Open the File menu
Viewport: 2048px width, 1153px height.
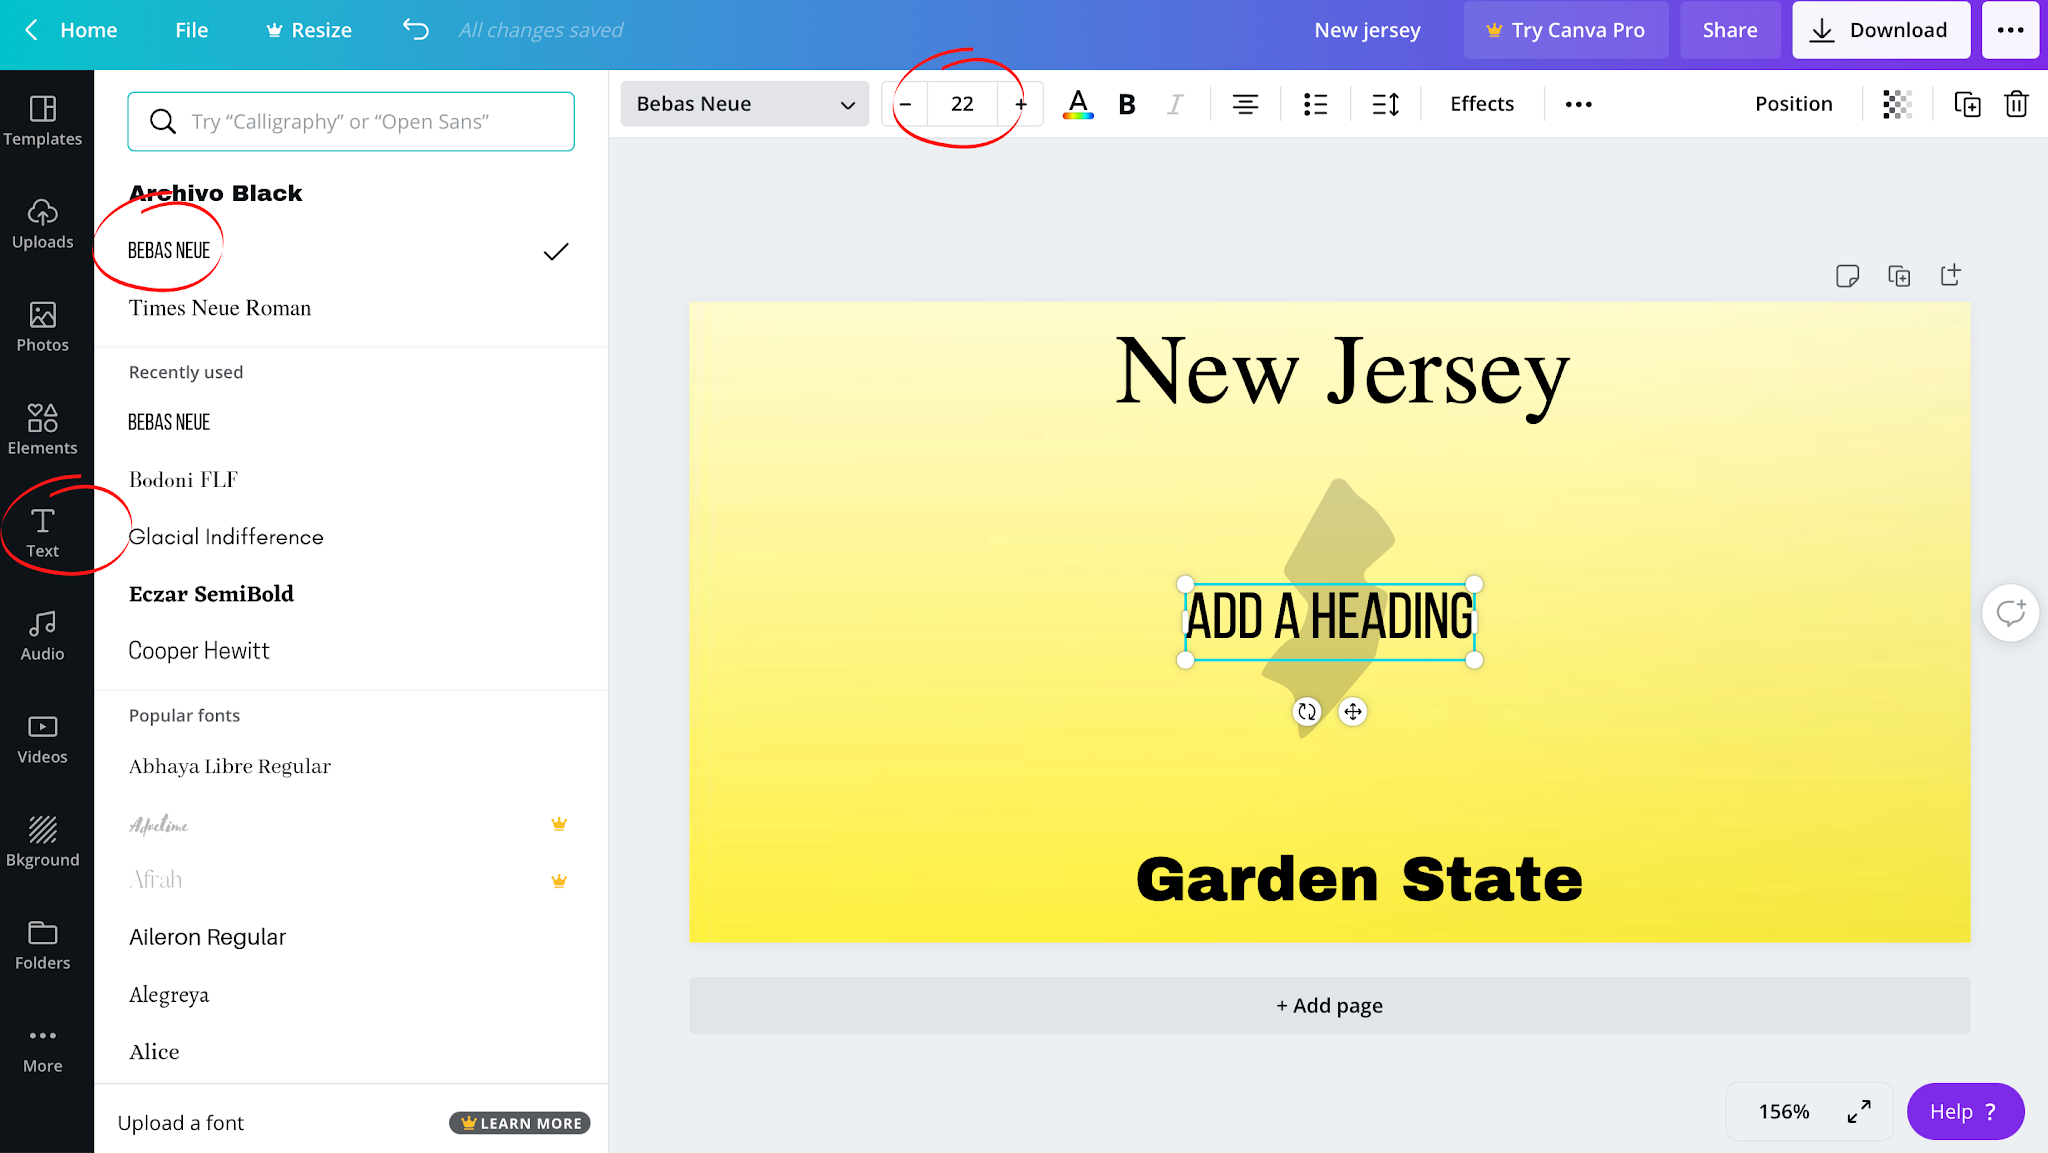pos(191,30)
